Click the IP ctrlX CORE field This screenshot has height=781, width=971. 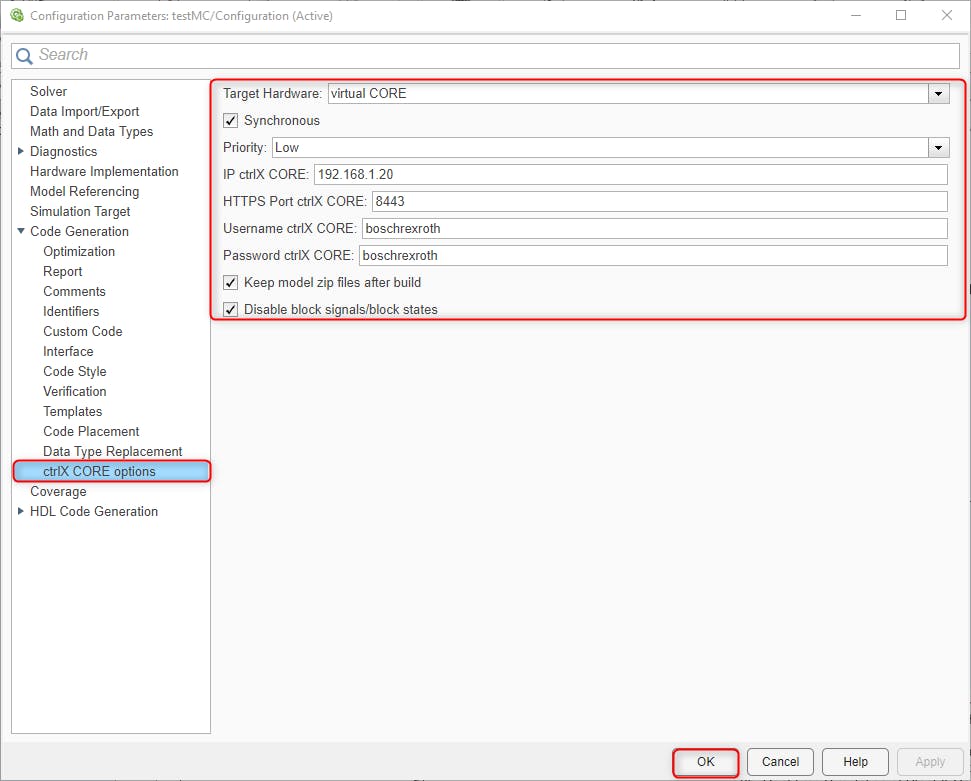630,175
